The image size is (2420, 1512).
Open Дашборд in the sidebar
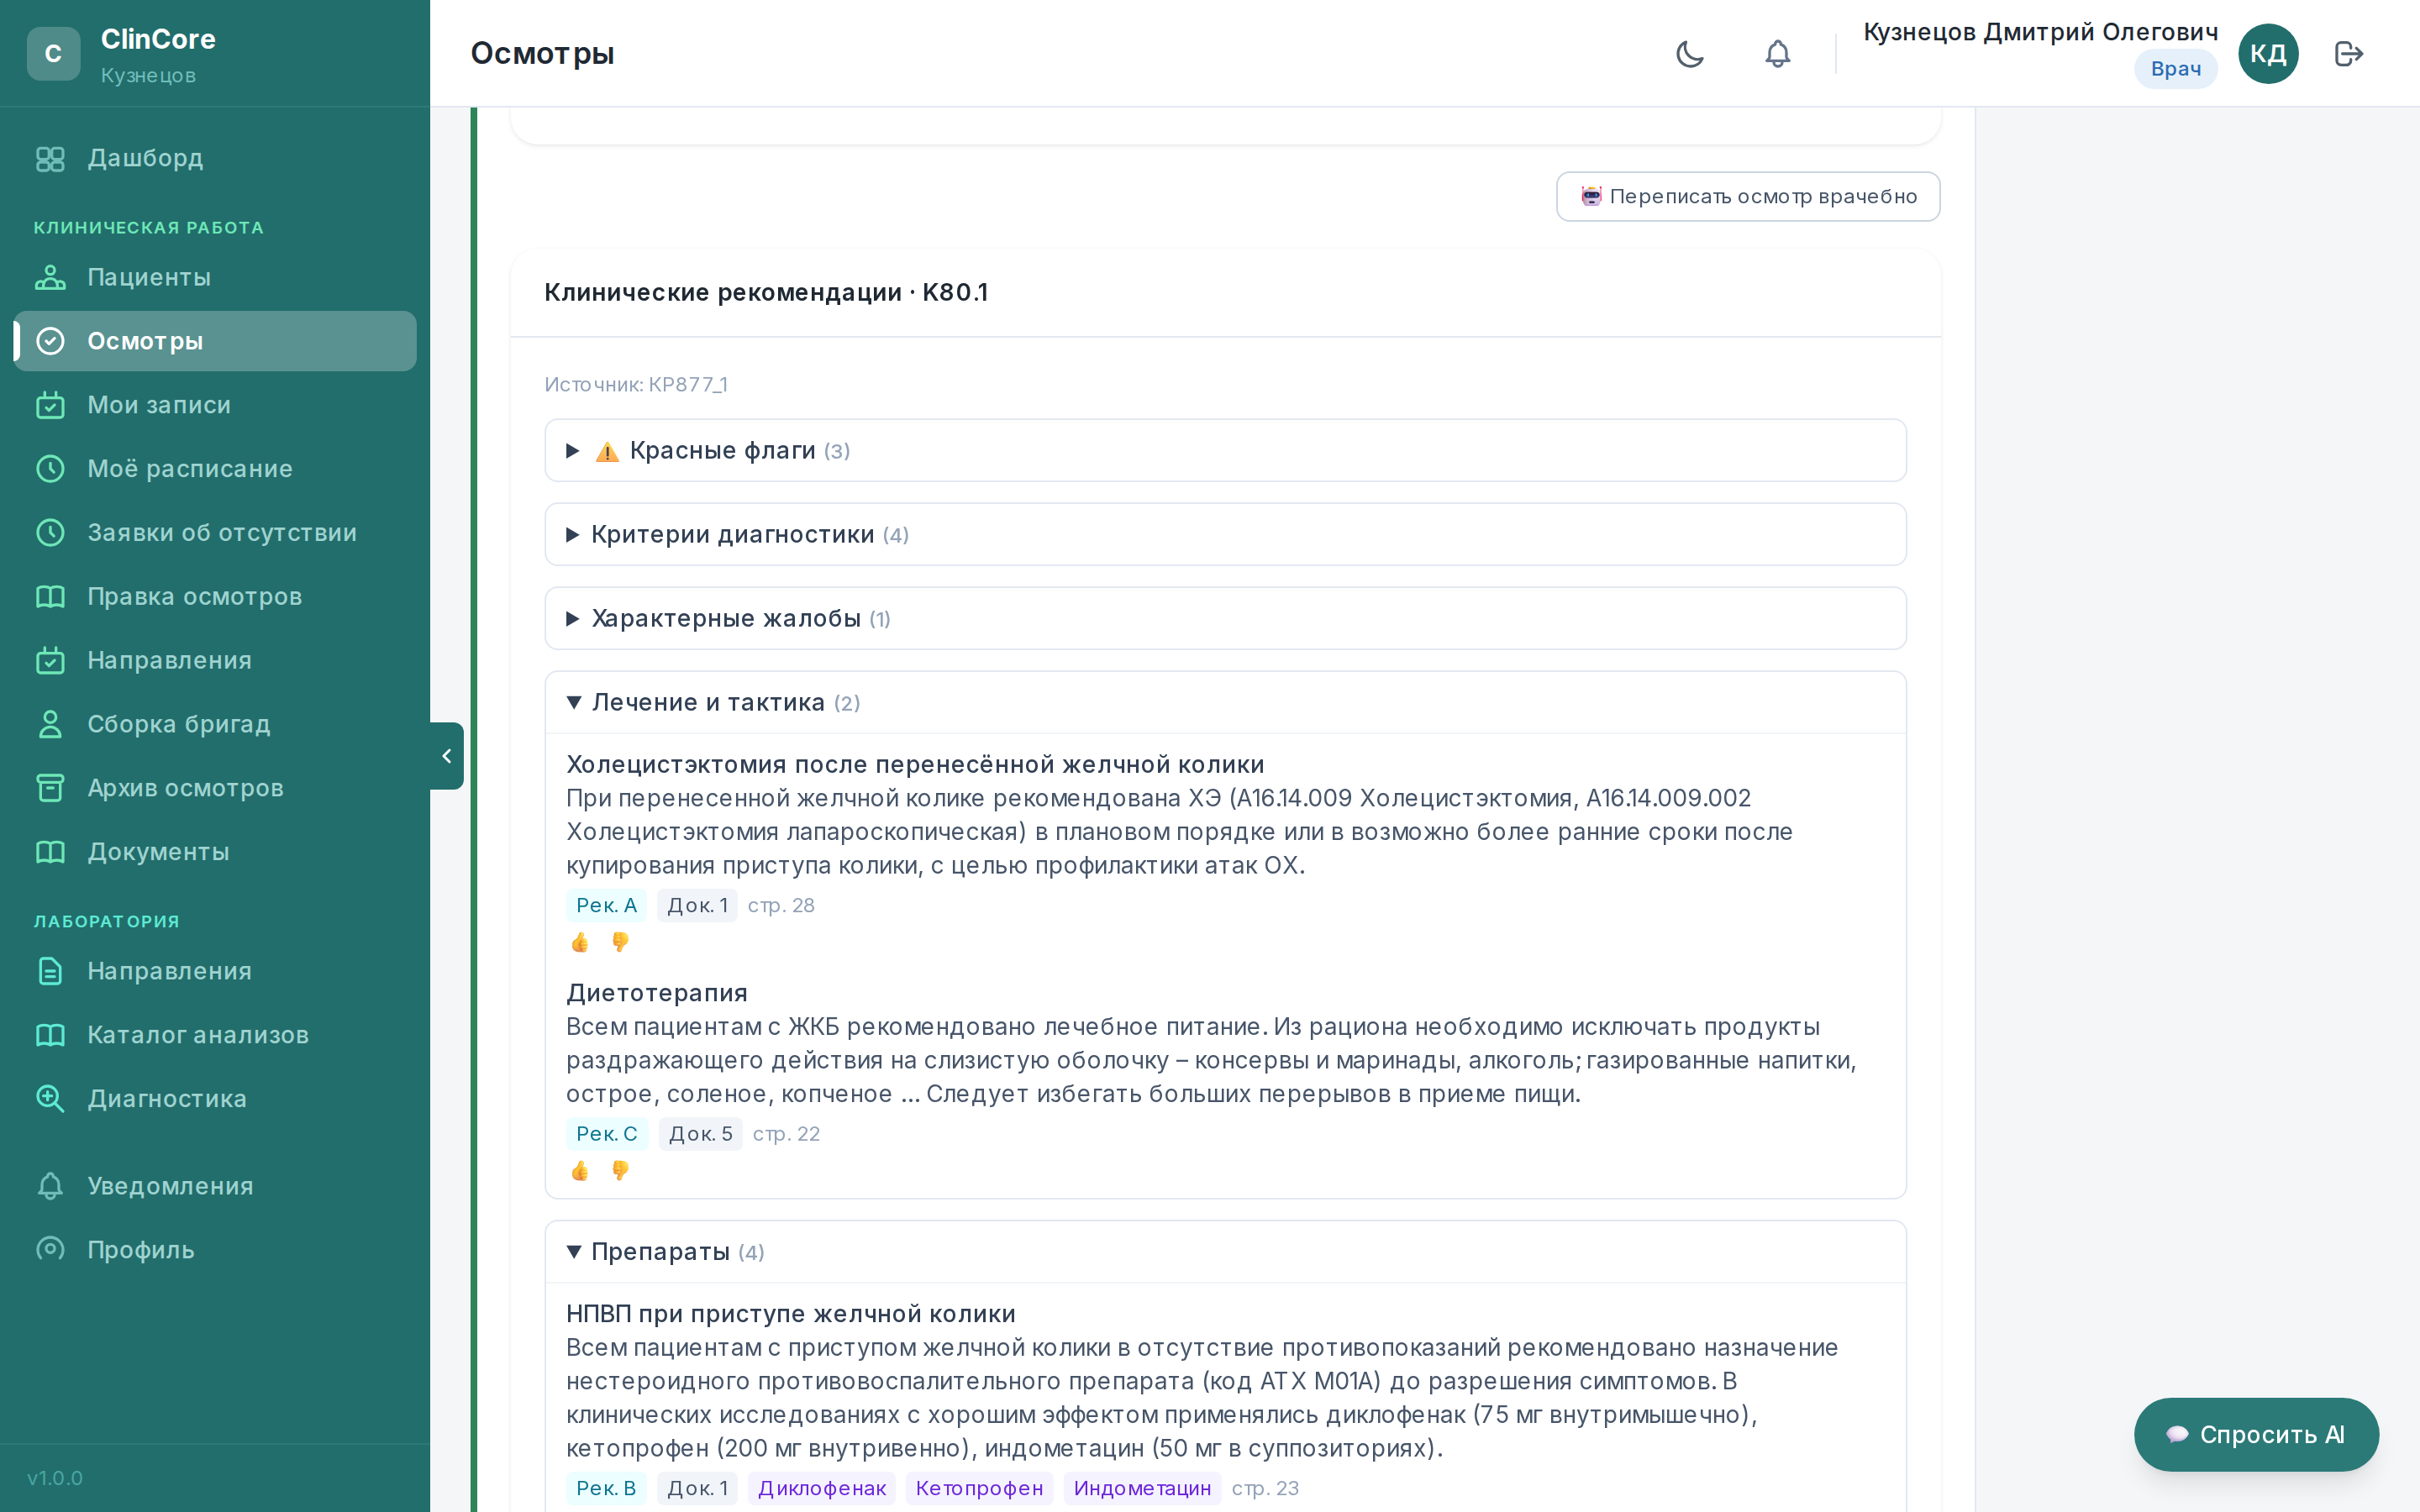point(215,158)
